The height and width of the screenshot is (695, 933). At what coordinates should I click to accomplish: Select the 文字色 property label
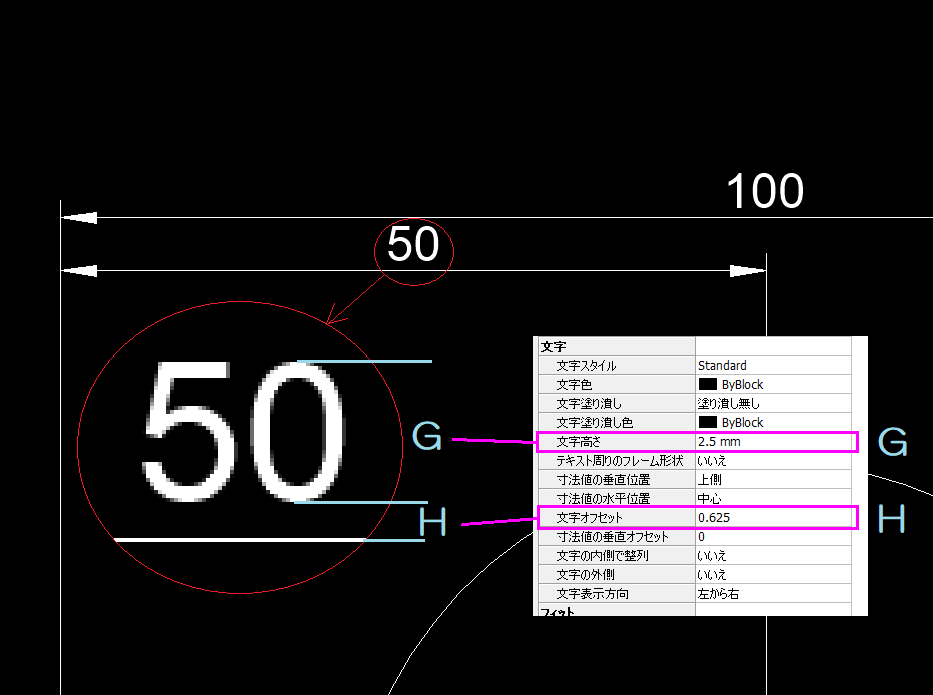(x=574, y=384)
